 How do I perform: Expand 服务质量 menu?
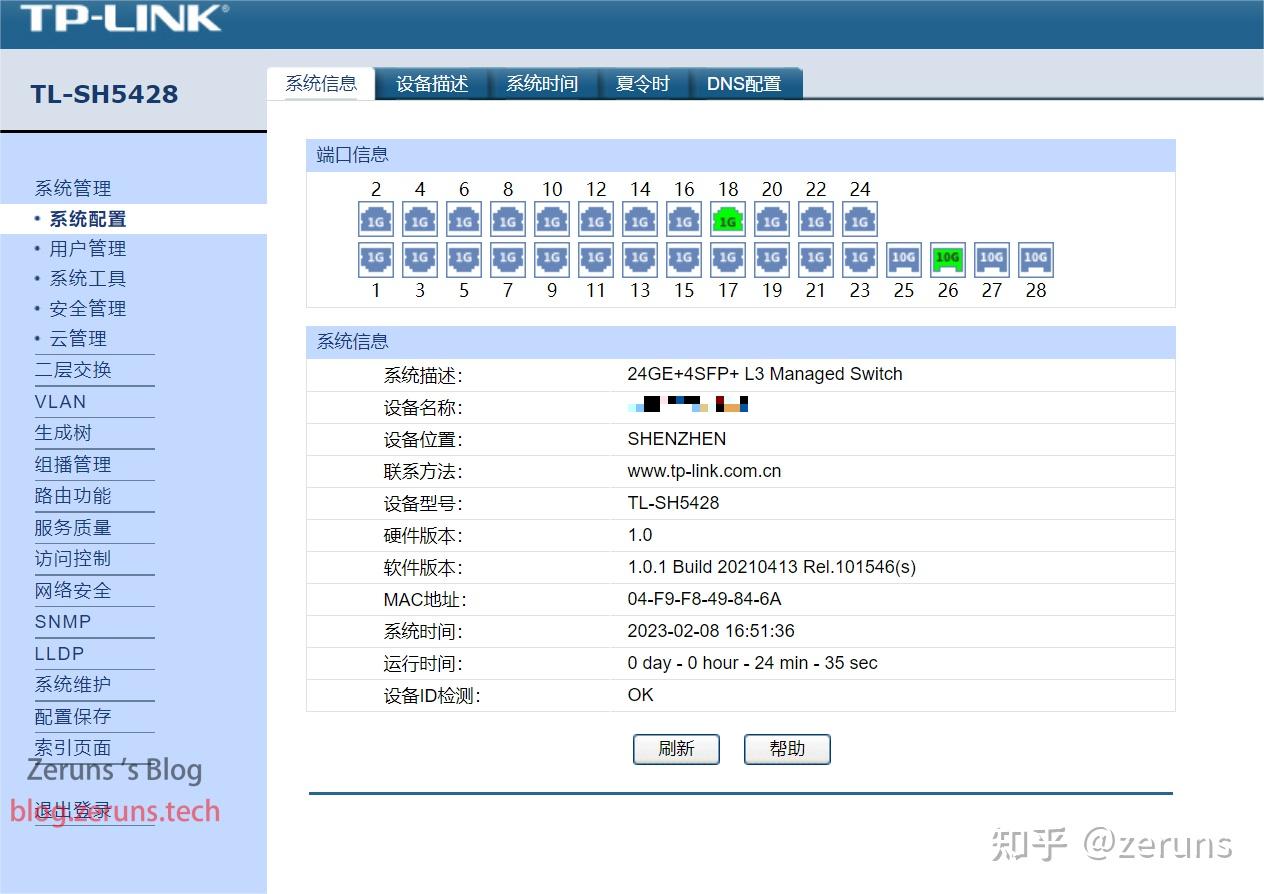coord(73,528)
